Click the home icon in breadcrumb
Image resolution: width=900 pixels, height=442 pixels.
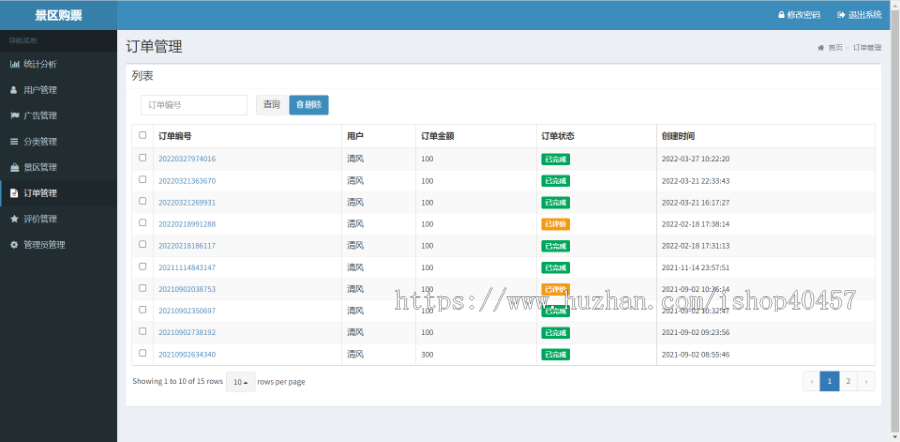[821, 48]
